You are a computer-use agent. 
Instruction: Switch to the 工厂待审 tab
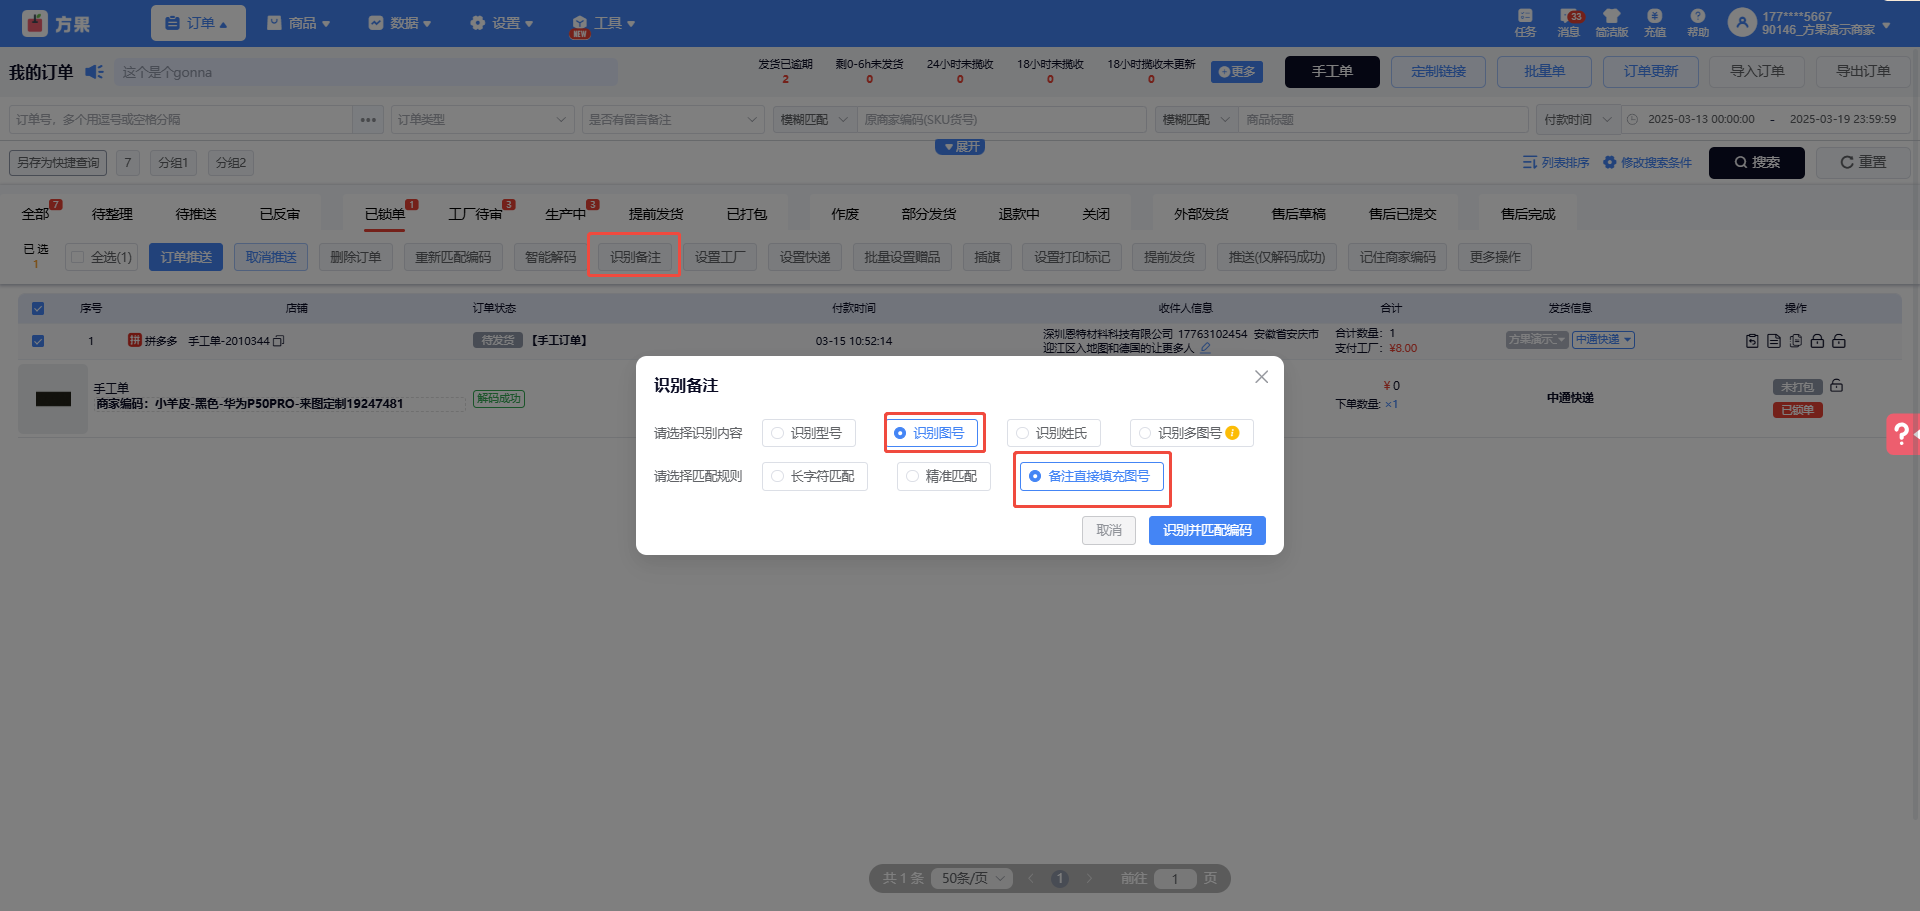pyautogui.click(x=475, y=214)
